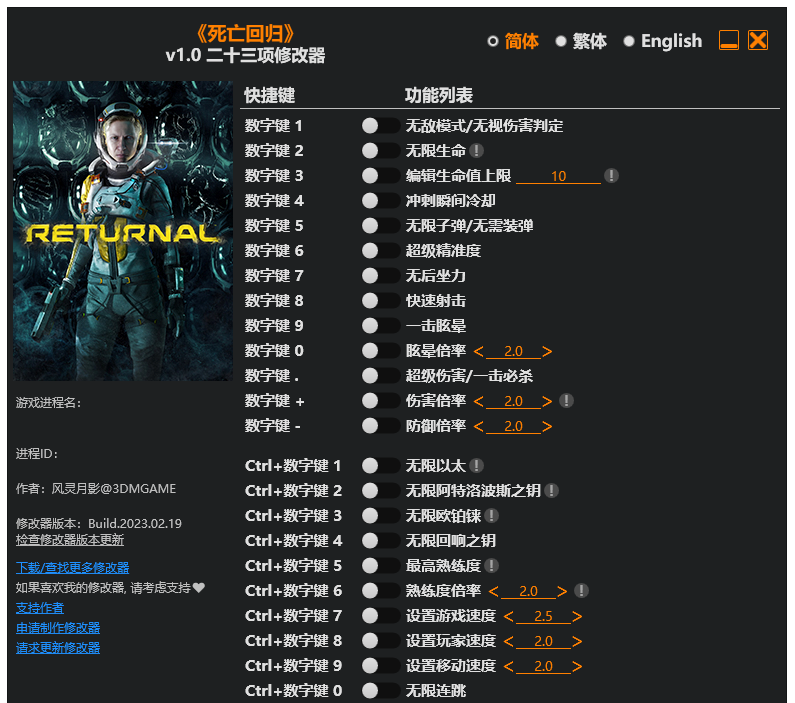Turn on 一击眩晕 switch

tap(381, 325)
